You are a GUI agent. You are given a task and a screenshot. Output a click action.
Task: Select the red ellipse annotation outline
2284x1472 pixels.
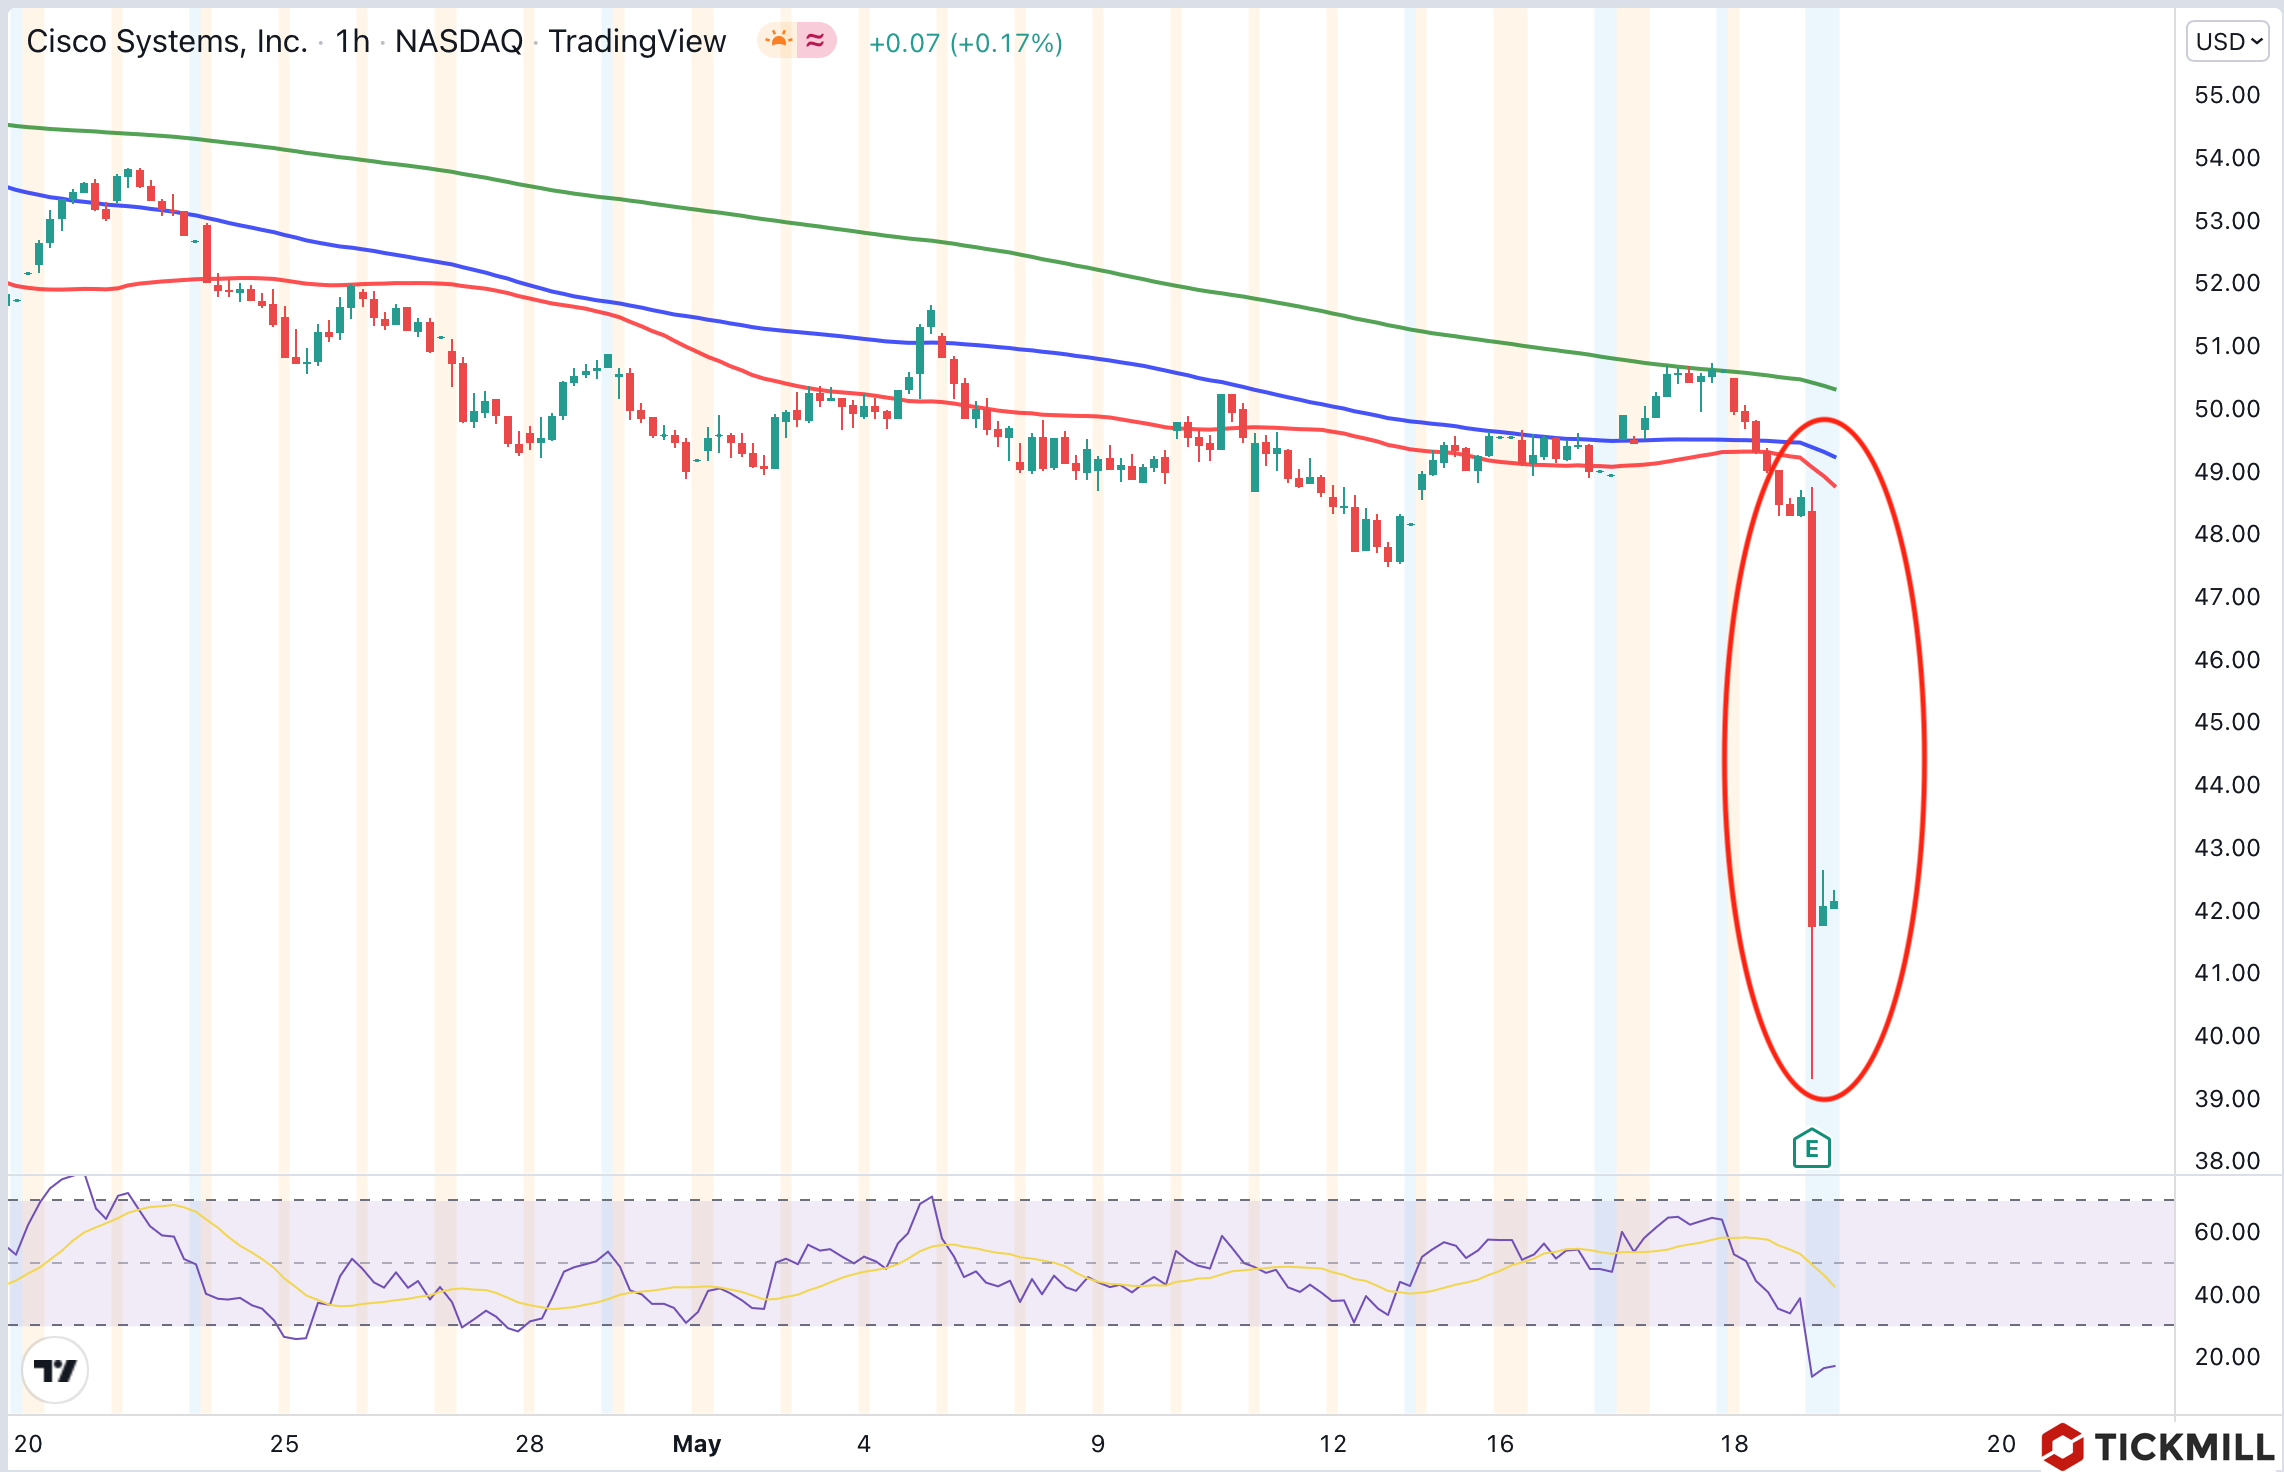1724,760
